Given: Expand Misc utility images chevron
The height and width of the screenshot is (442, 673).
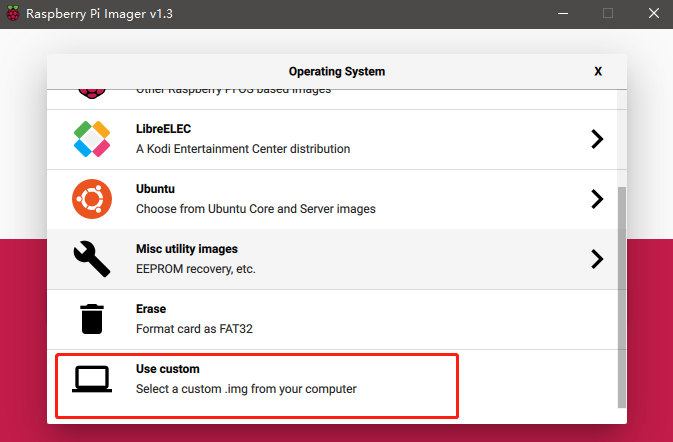Looking at the screenshot, I should 597,259.
